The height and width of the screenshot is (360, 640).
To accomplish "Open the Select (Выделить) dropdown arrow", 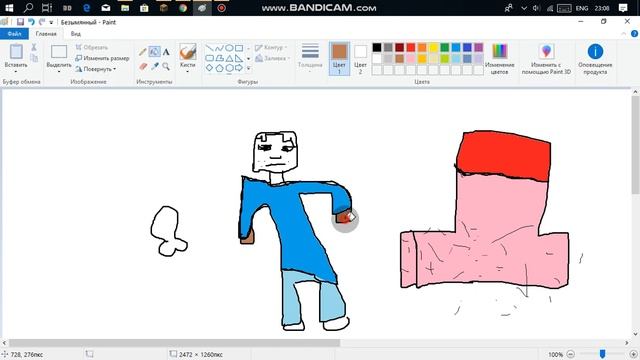I will [x=59, y=72].
